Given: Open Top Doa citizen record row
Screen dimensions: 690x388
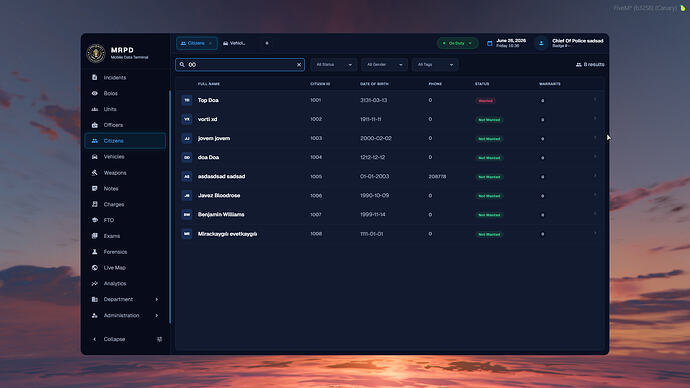Looking at the screenshot, I should pyautogui.click(x=389, y=100).
